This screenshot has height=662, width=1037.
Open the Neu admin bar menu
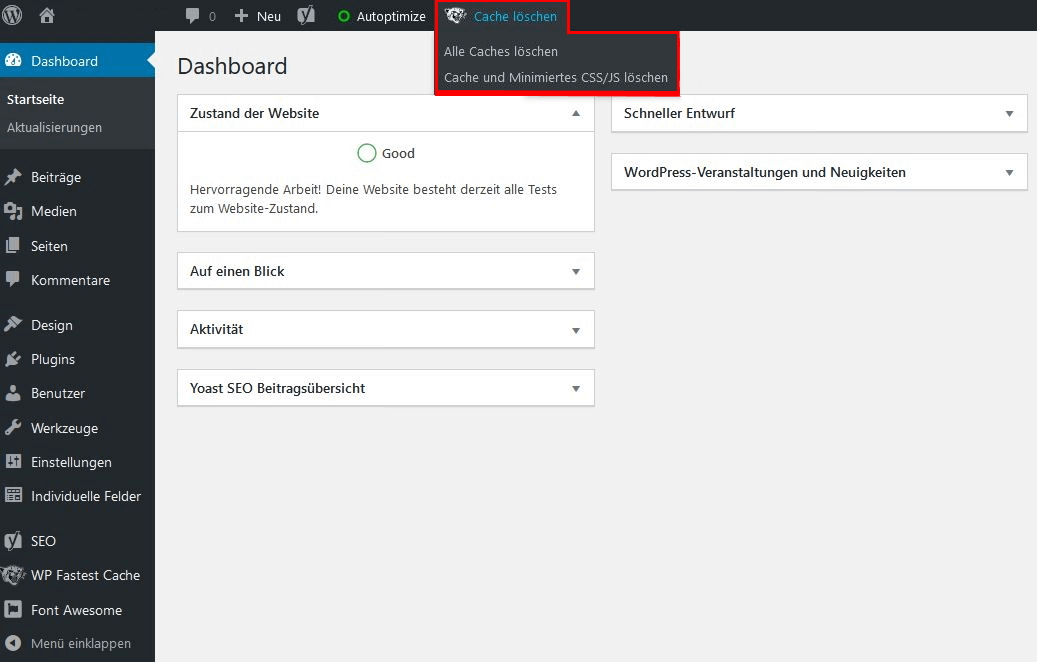click(258, 16)
